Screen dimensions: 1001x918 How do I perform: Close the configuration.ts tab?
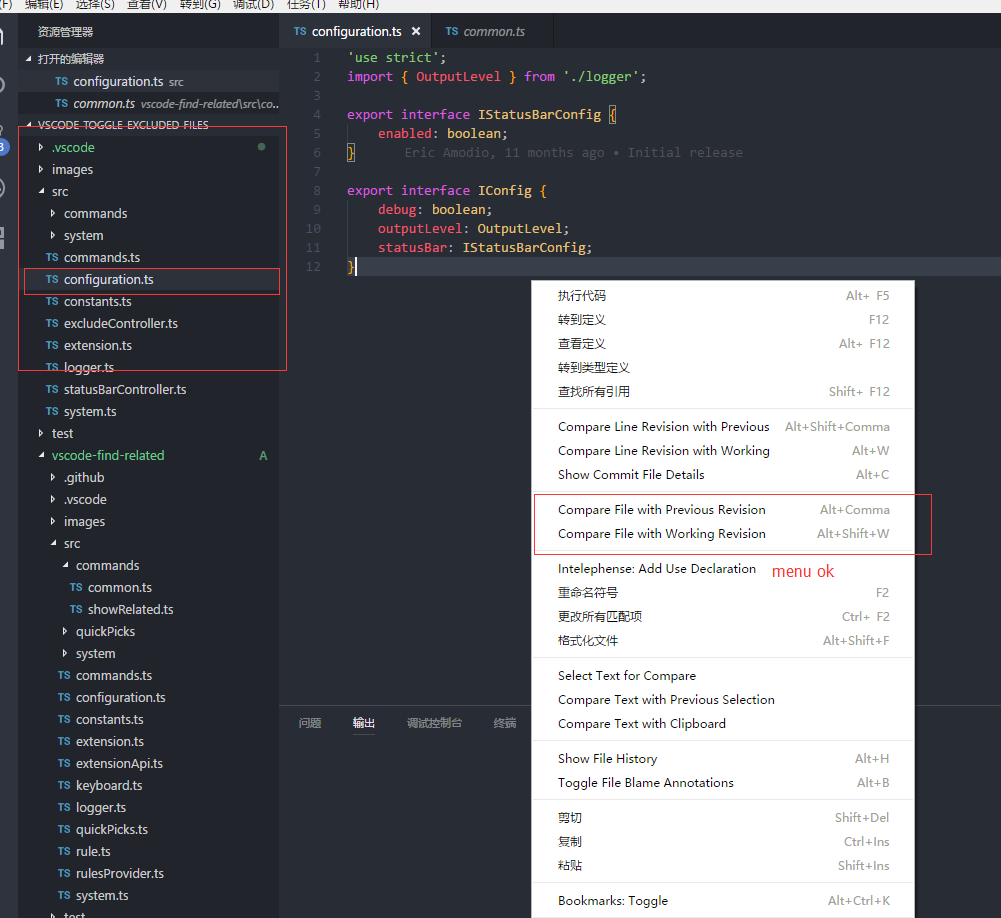pos(417,31)
